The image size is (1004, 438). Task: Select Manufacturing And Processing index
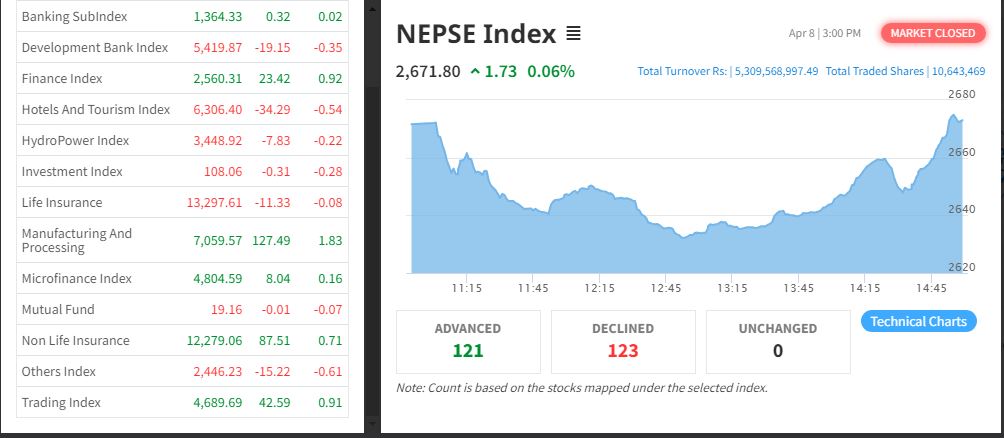click(182, 241)
